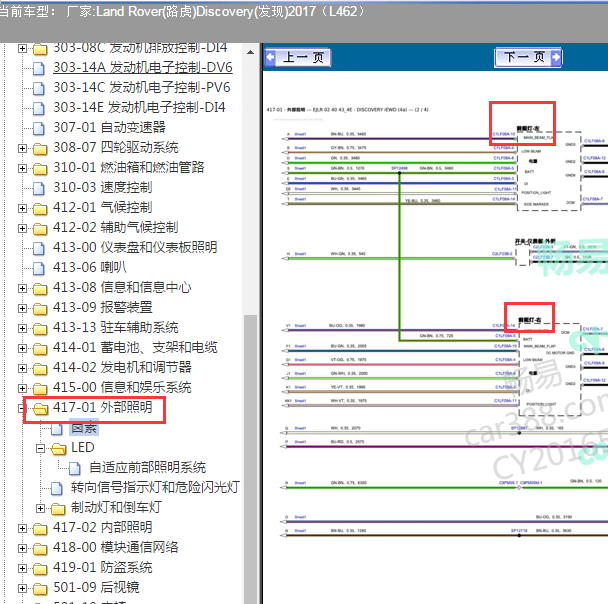
Task: Click Sheet1 link on wire H
Action: [300, 254]
